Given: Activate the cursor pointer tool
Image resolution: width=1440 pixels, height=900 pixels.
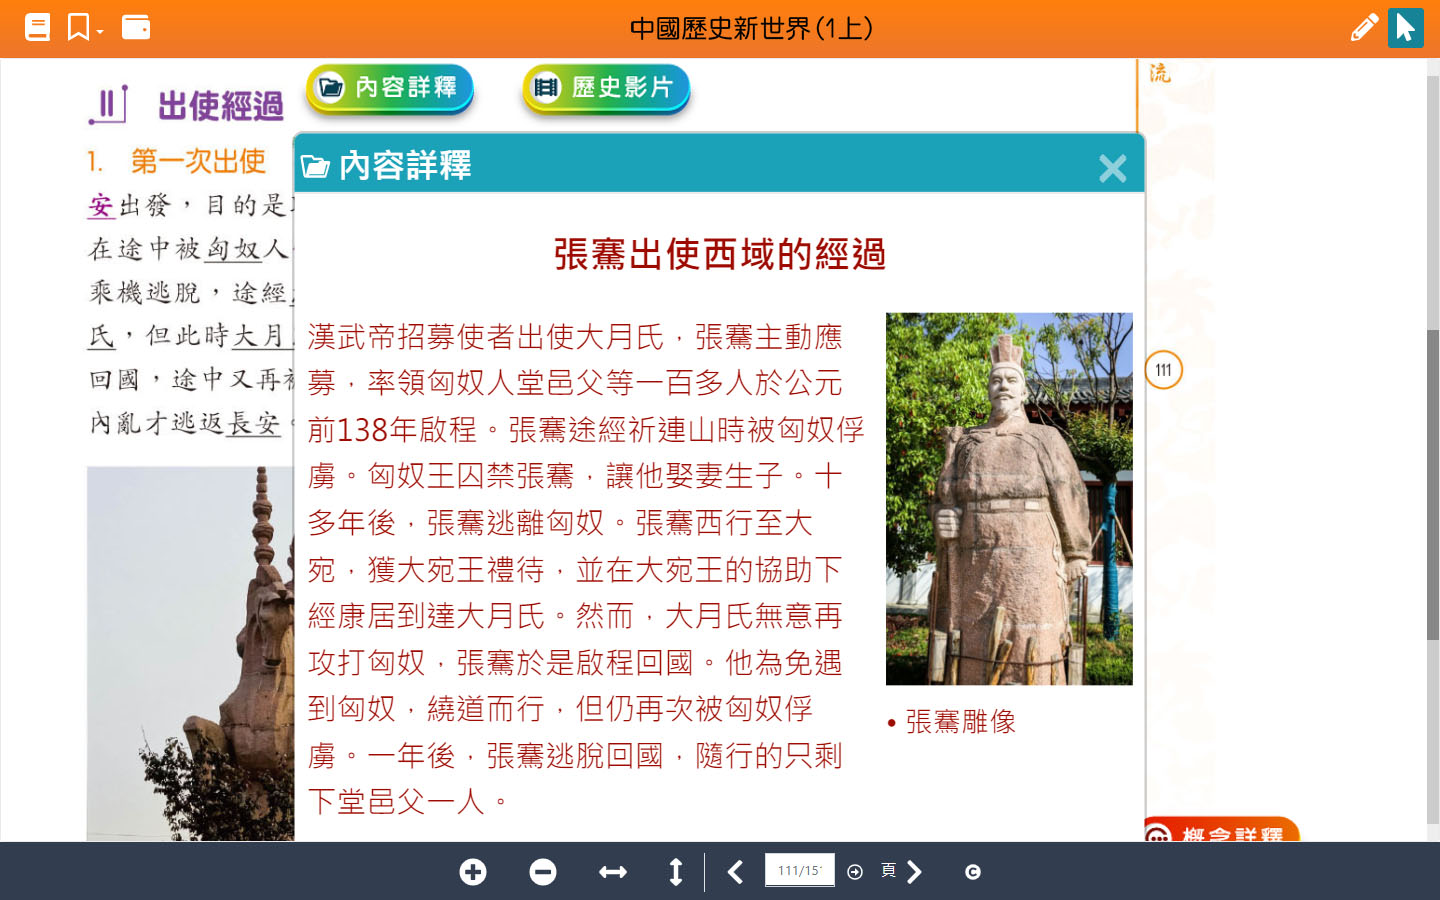Looking at the screenshot, I should (1405, 27).
